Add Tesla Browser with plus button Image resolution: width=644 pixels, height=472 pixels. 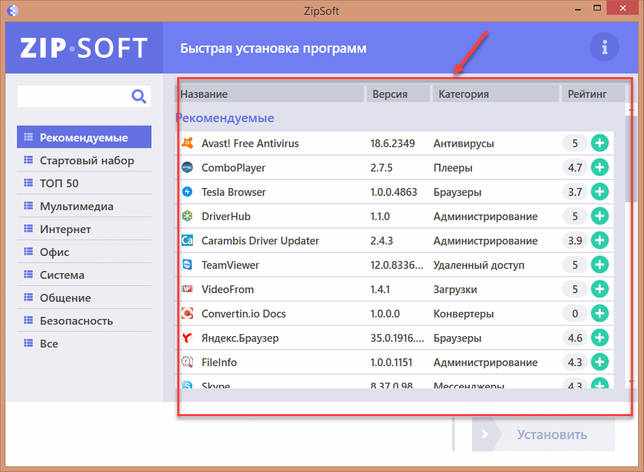[600, 191]
